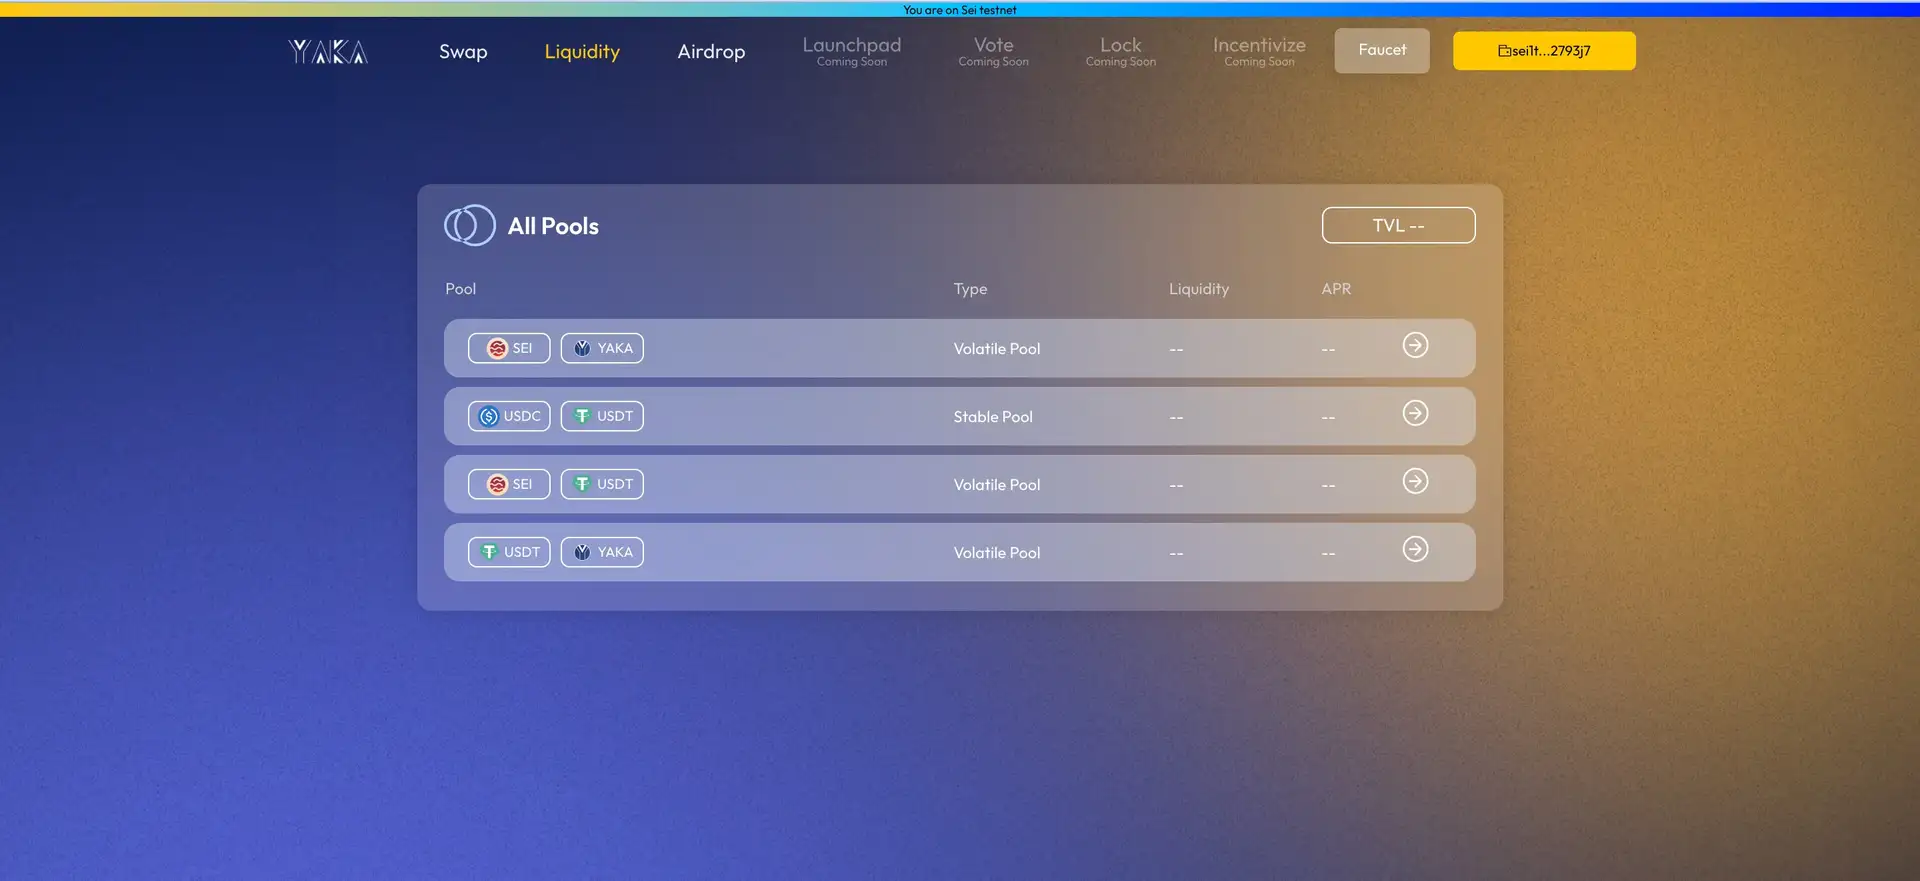Viewport: 1920px width, 881px height.
Task: Open the Faucet button
Action: (1382, 50)
